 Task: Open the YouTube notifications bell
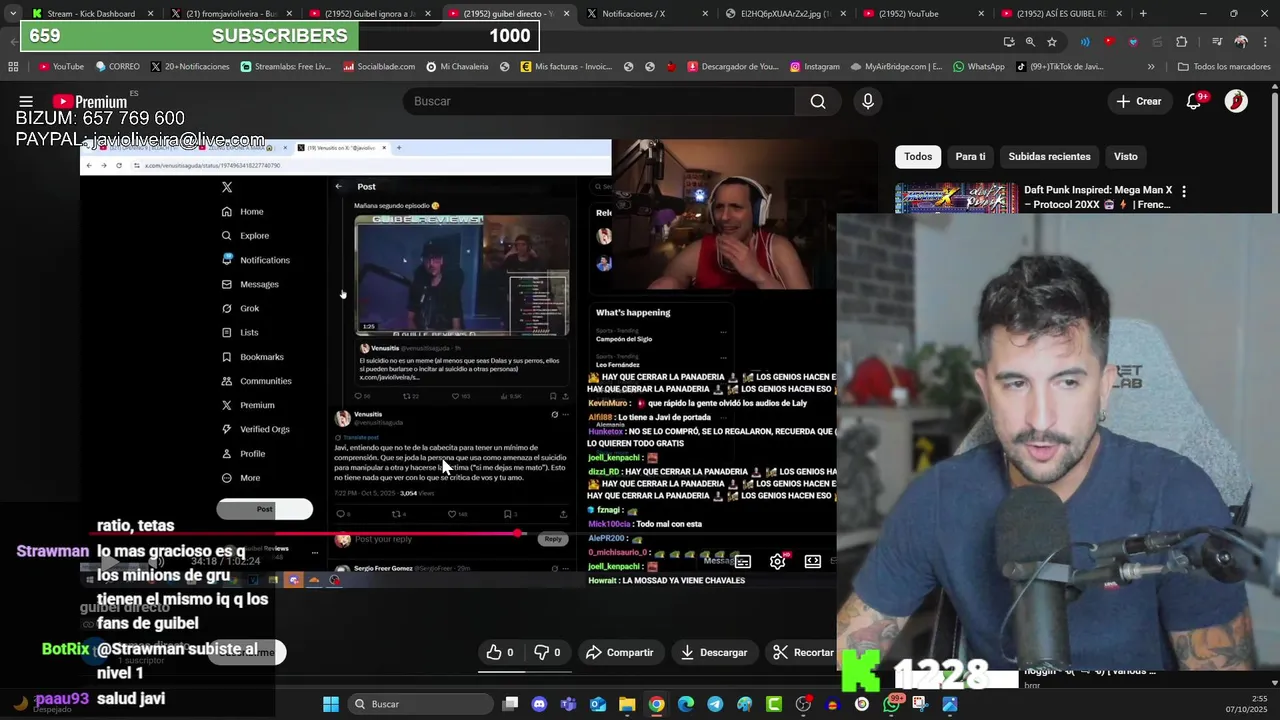click(1194, 101)
